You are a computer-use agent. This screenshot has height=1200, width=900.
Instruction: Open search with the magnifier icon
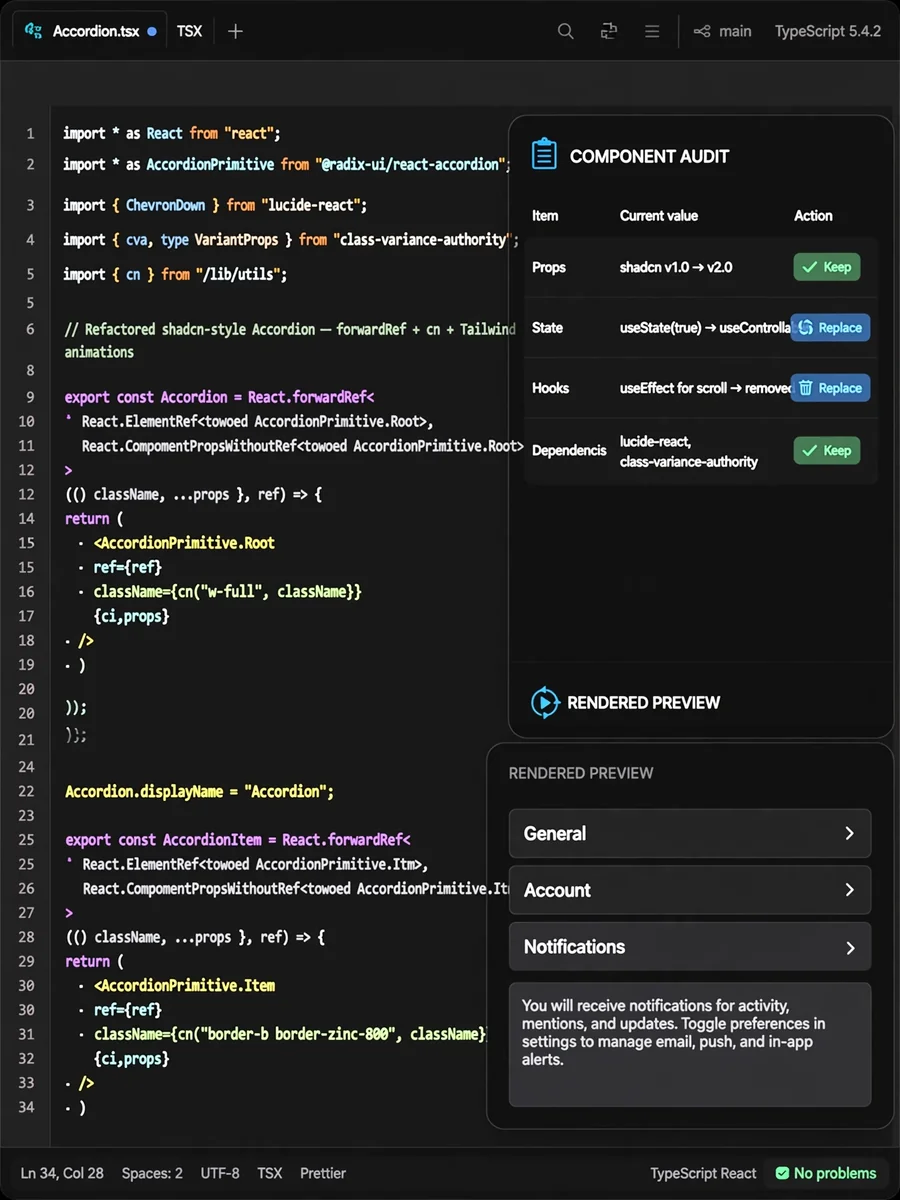pos(566,31)
